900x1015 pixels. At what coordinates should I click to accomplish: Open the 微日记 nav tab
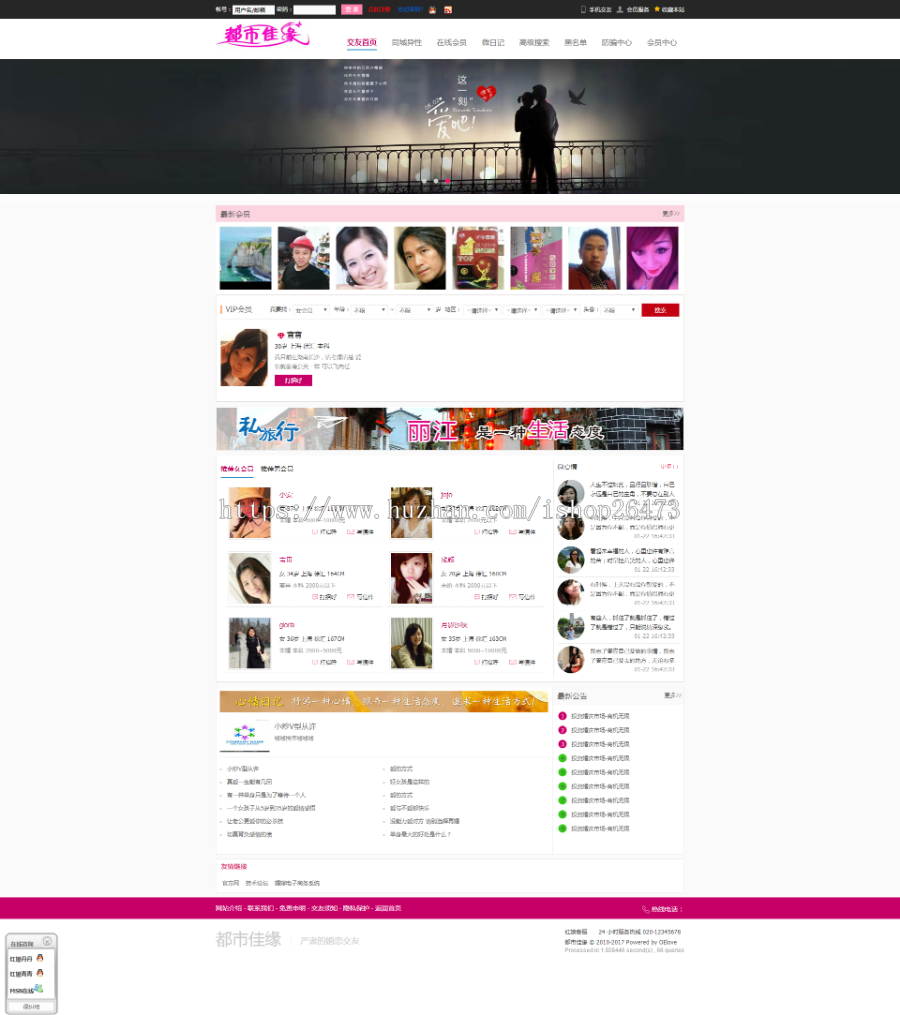click(493, 43)
